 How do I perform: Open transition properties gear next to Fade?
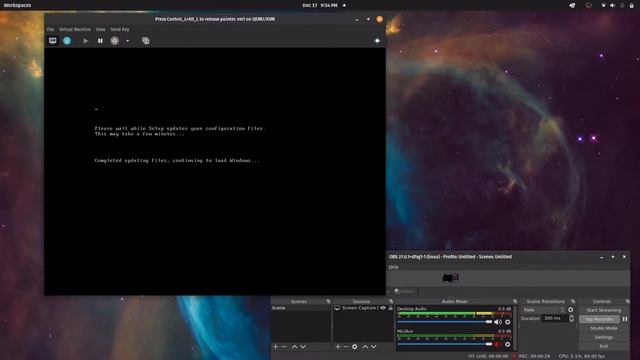571,310
